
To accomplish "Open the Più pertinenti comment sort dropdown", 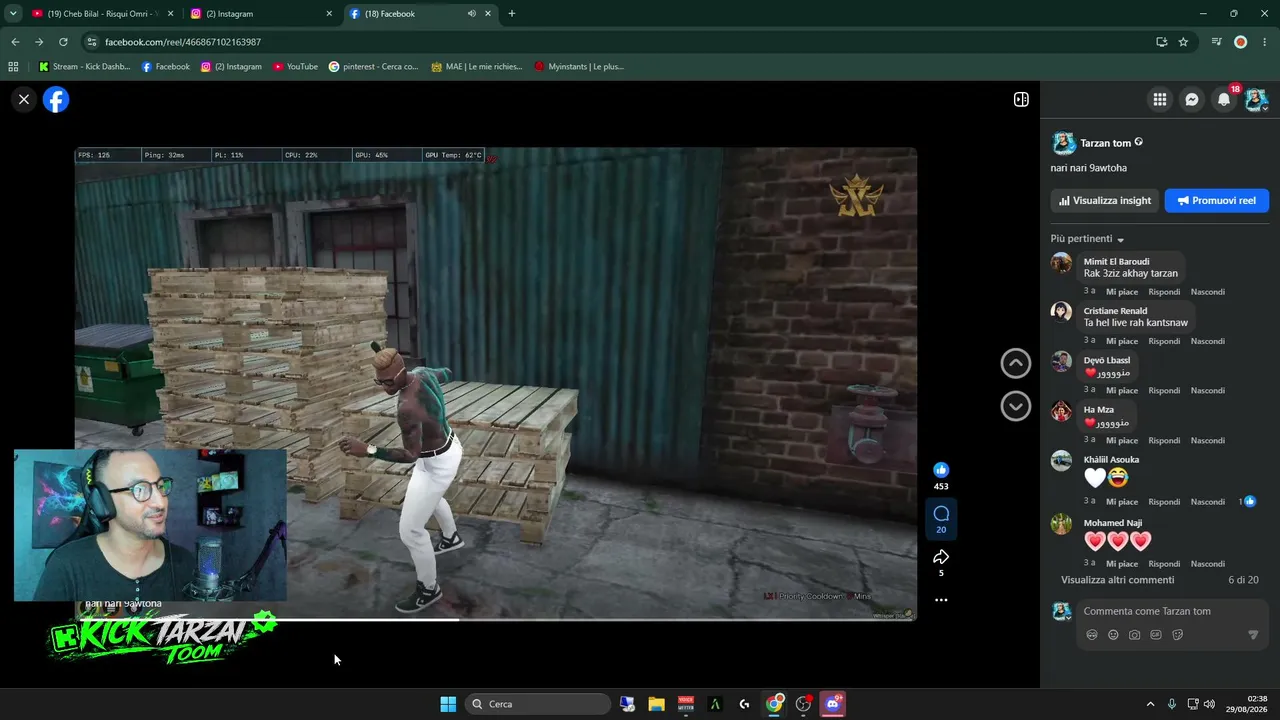I will 1088,239.
